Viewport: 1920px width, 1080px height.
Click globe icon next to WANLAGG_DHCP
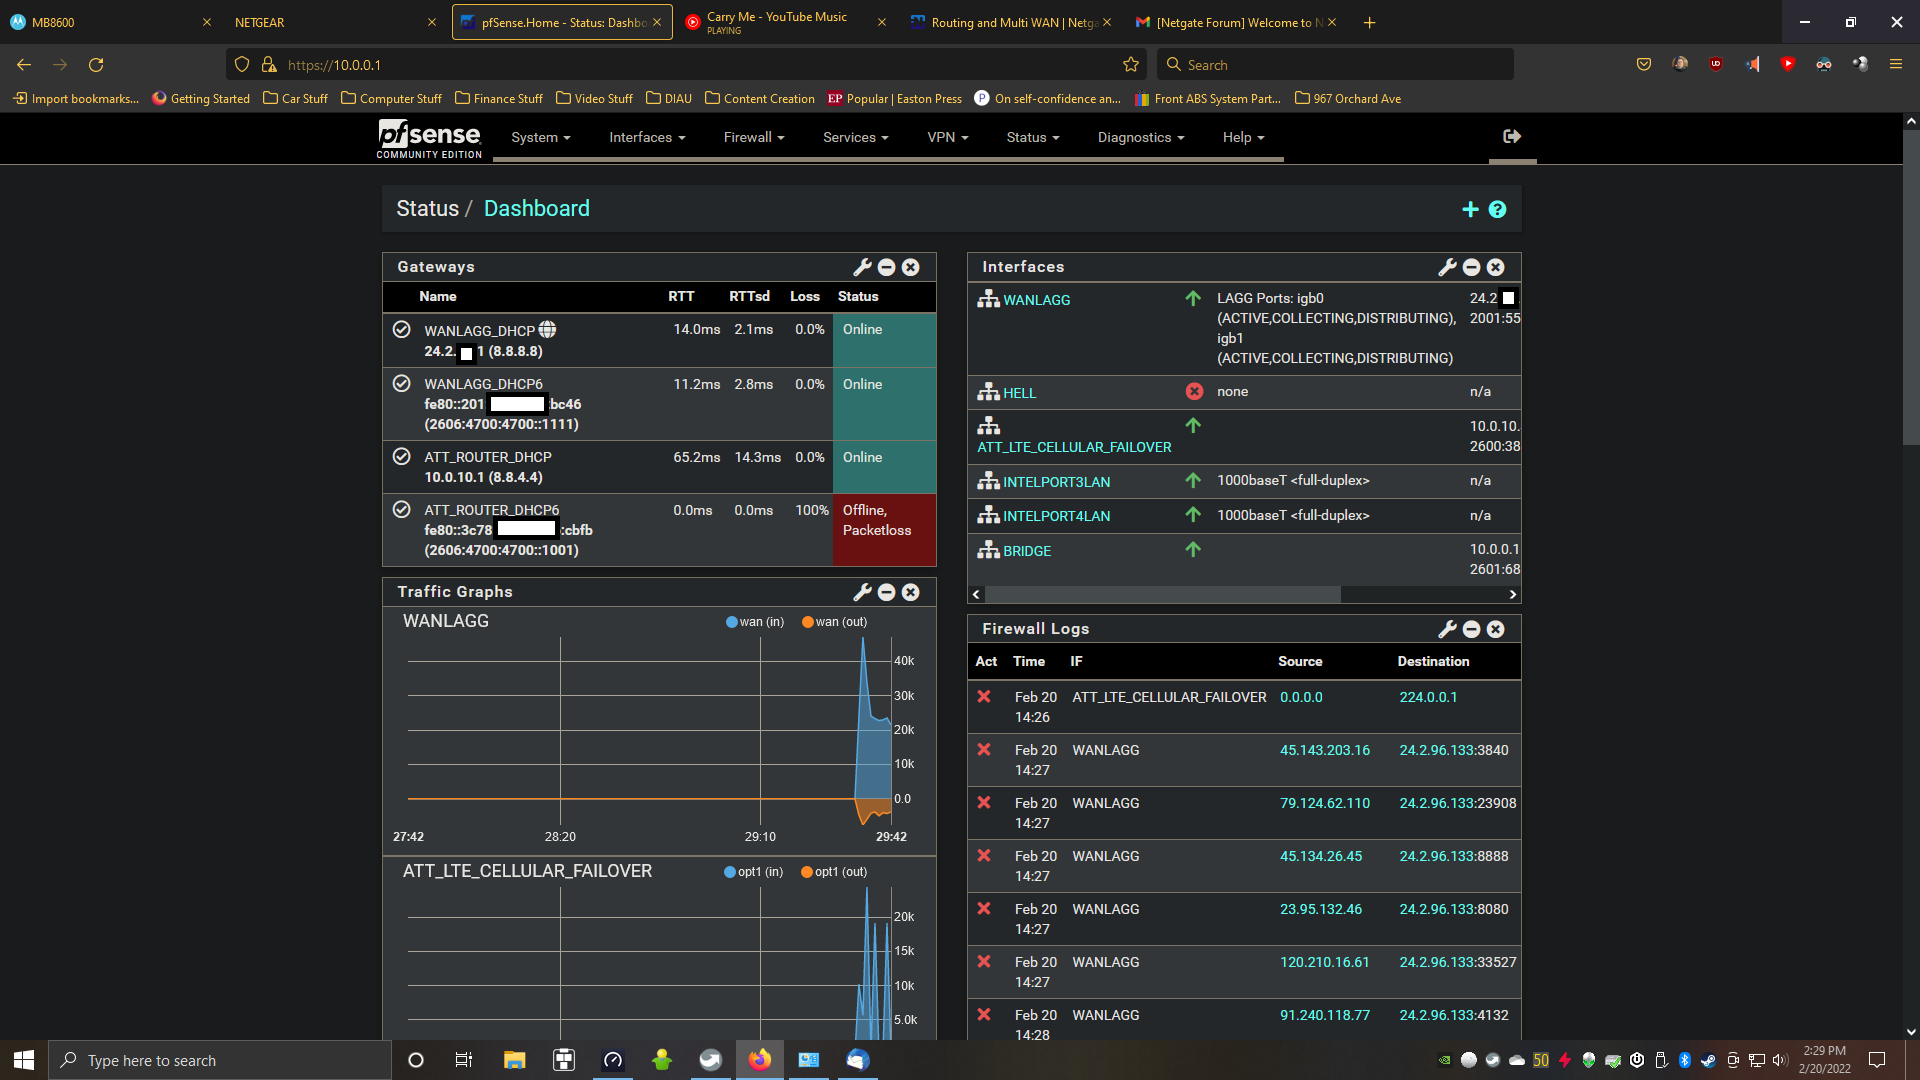point(547,329)
